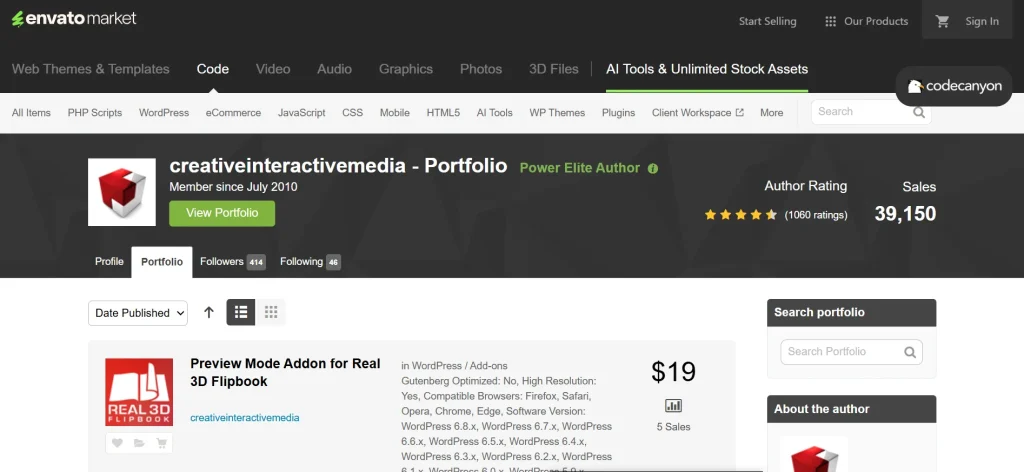Browse Plugins category
The image size is (1024, 472).
click(x=618, y=112)
